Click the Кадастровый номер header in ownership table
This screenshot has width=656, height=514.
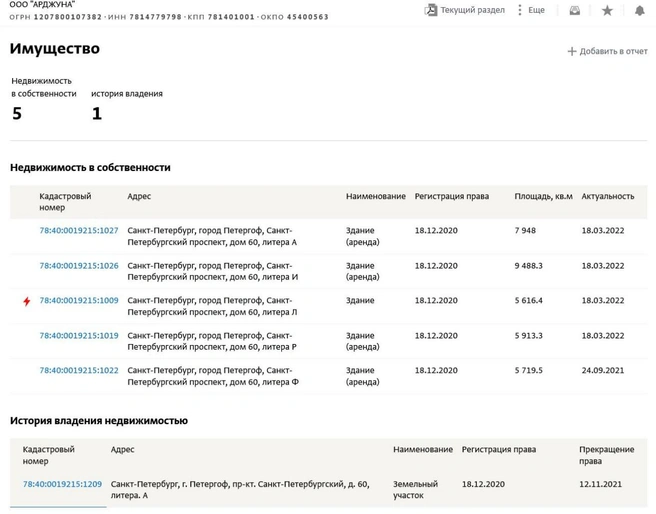[x=65, y=202]
